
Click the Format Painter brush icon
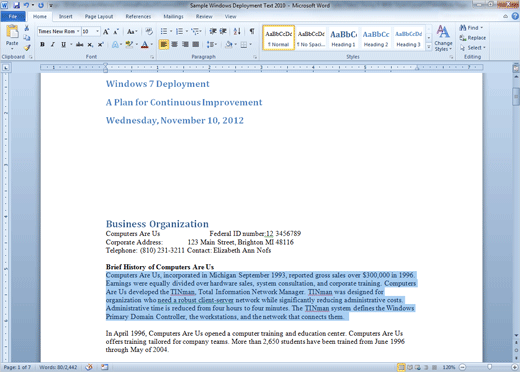[27, 48]
